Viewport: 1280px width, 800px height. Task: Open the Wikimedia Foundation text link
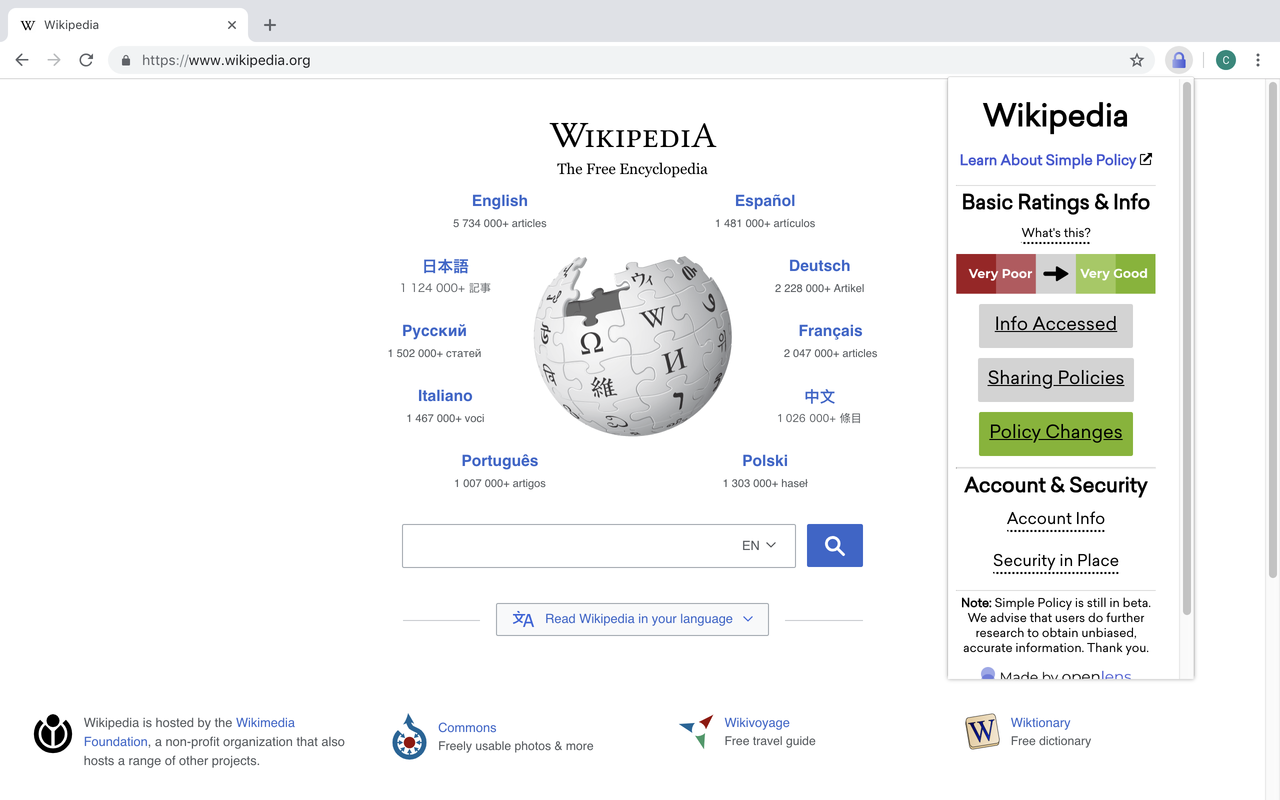tap(189, 732)
